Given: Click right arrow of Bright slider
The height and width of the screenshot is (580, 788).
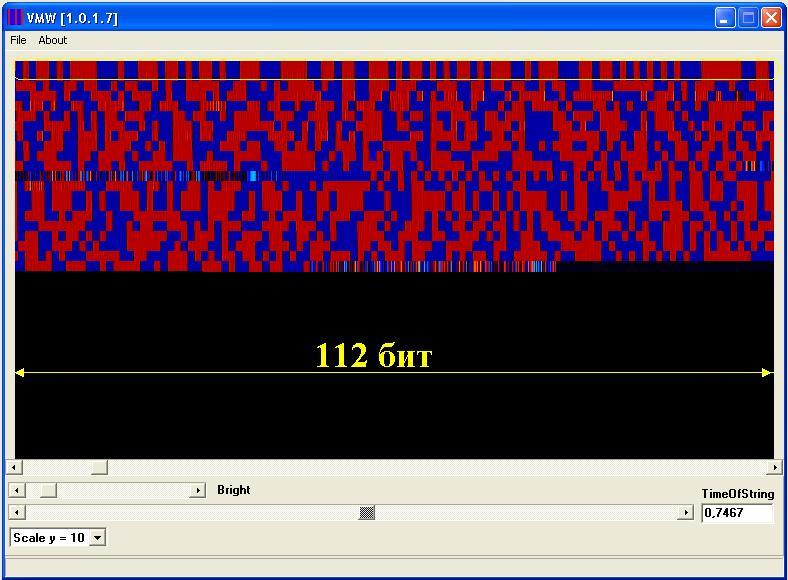Looking at the screenshot, I should point(198,490).
